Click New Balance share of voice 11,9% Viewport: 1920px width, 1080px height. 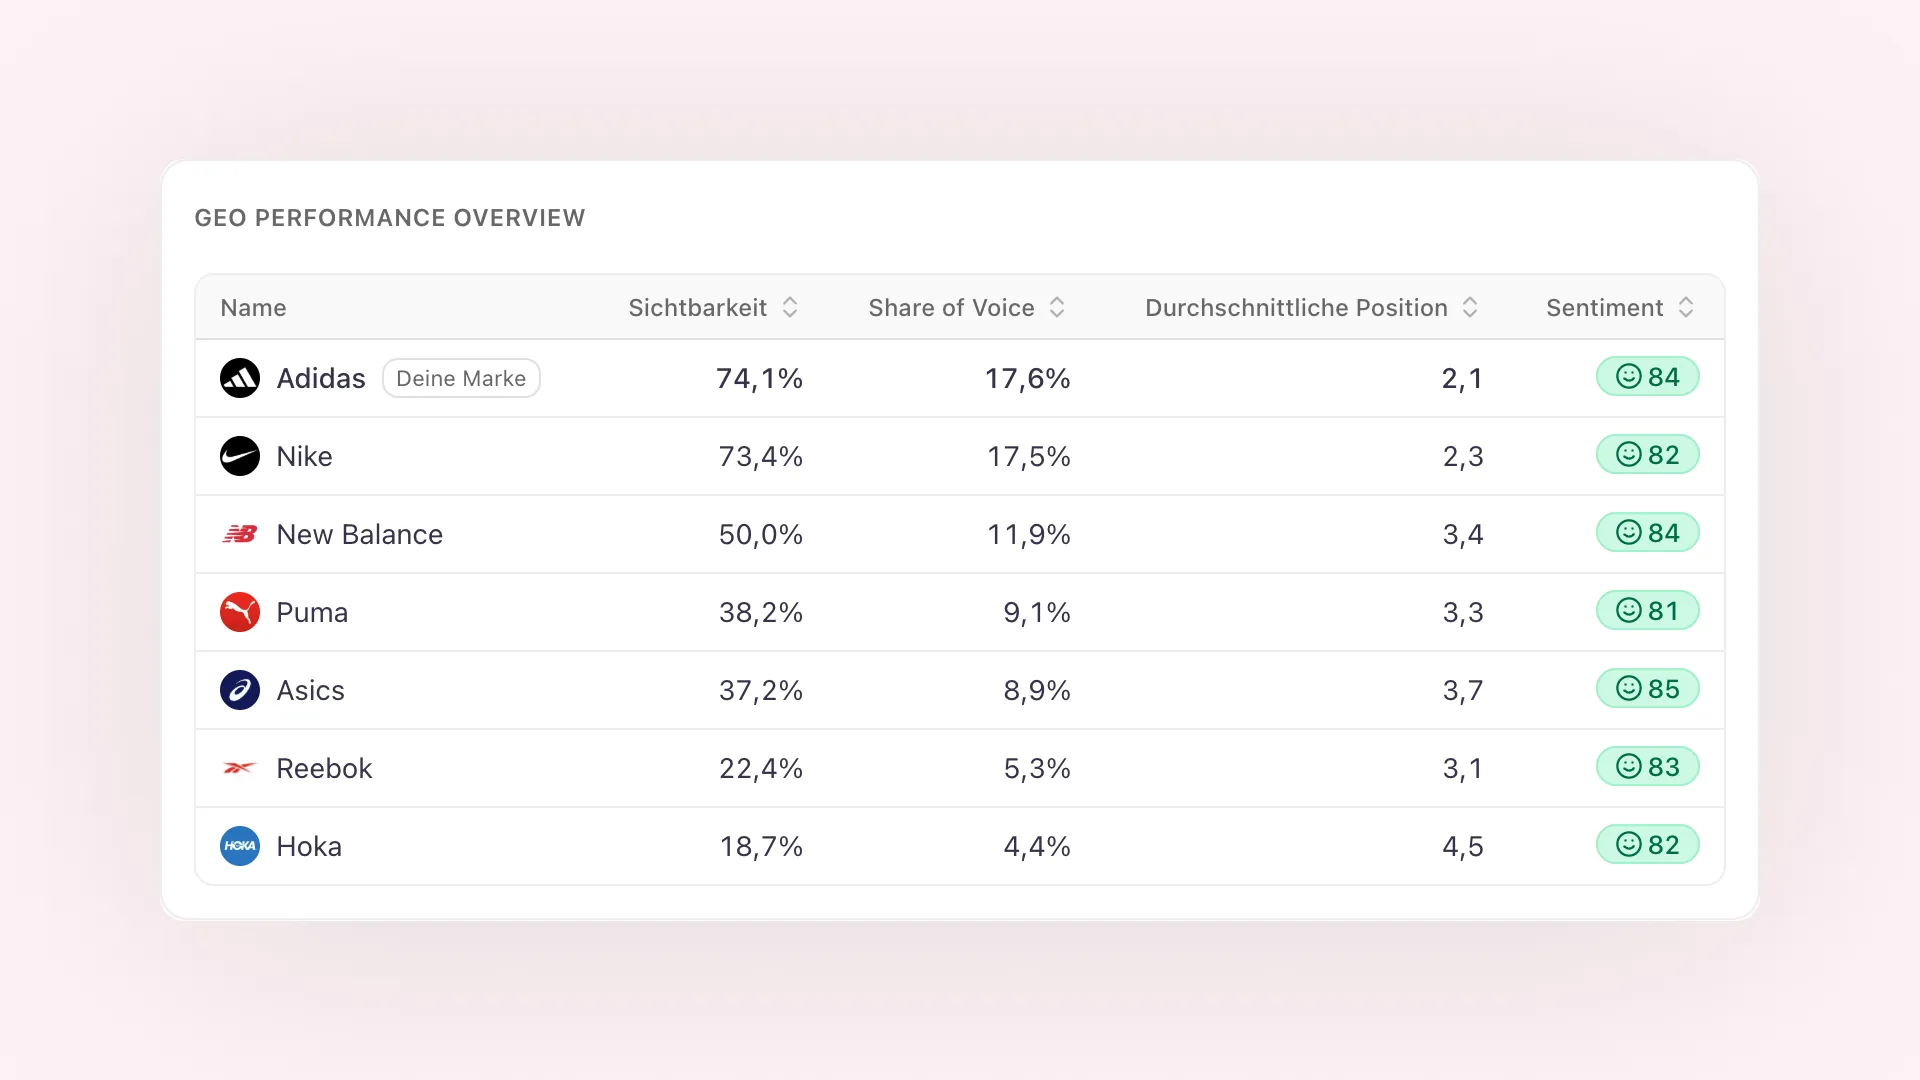point(1029,534)
